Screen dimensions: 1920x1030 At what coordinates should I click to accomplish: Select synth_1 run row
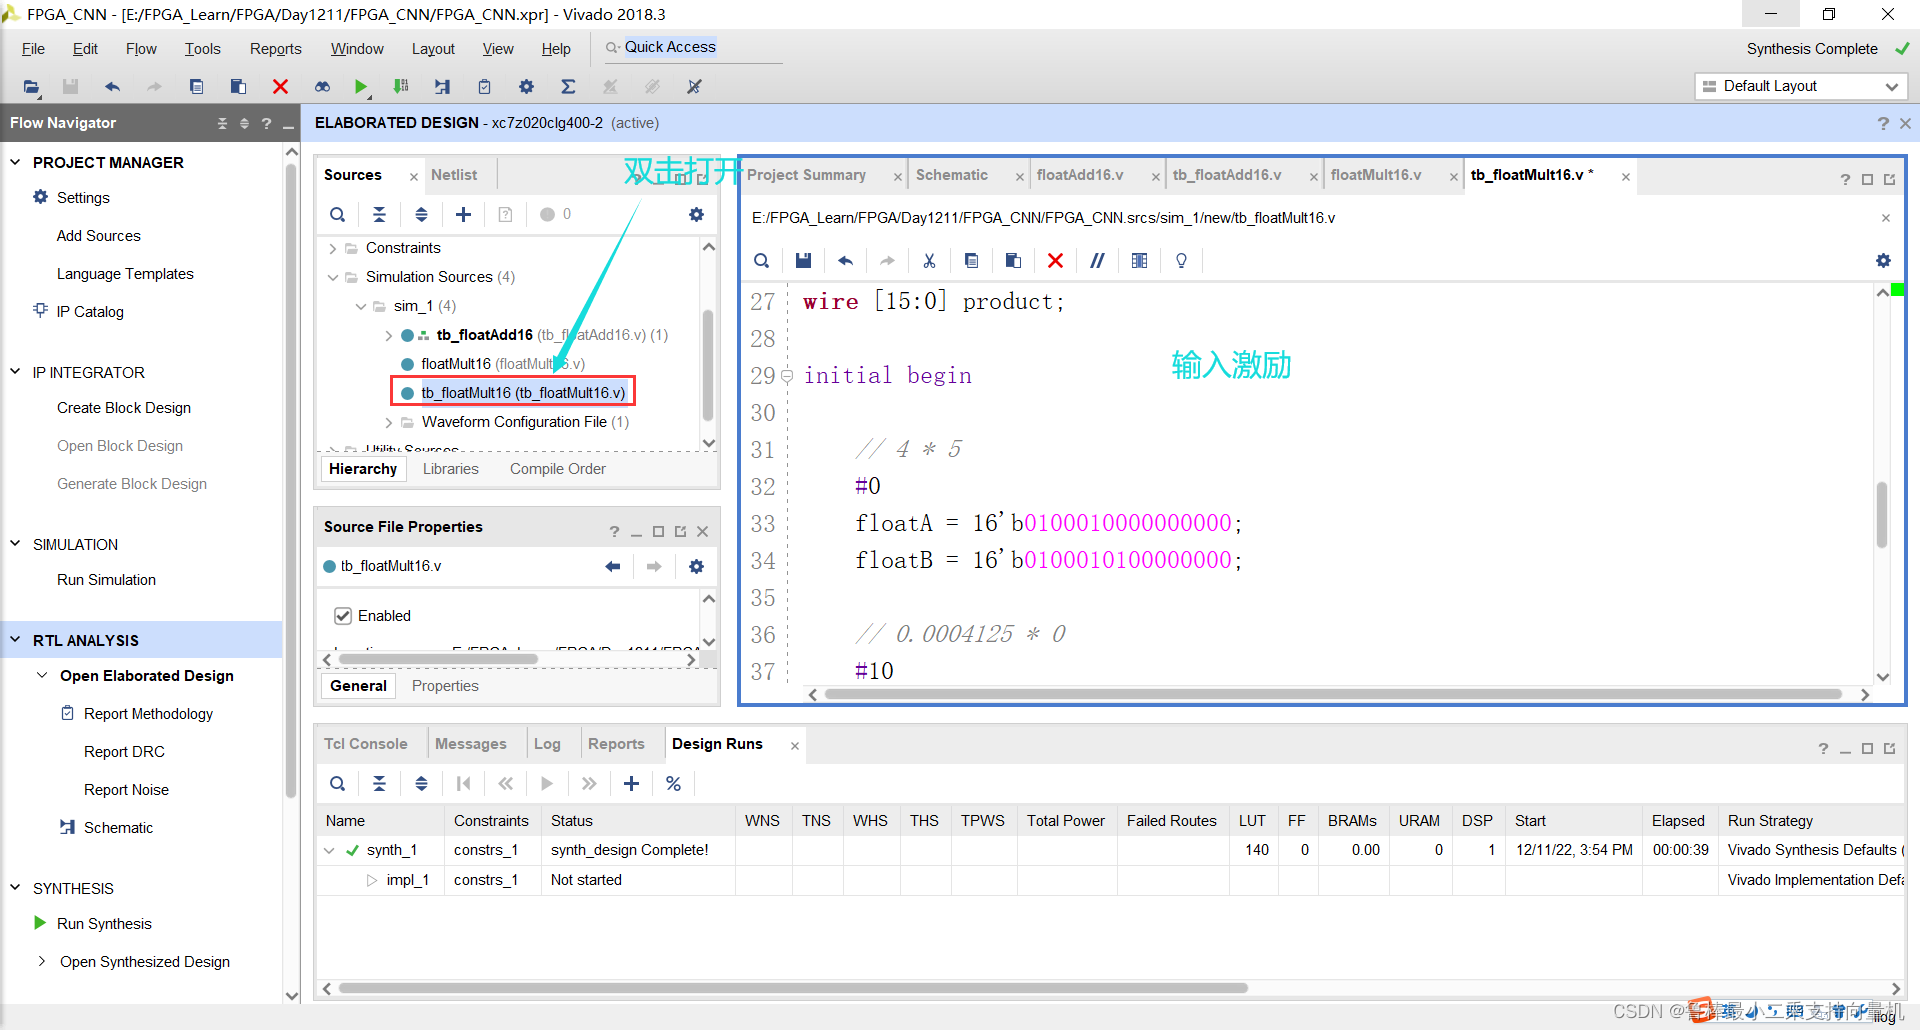pyautogui.click(x=391, y=850)
